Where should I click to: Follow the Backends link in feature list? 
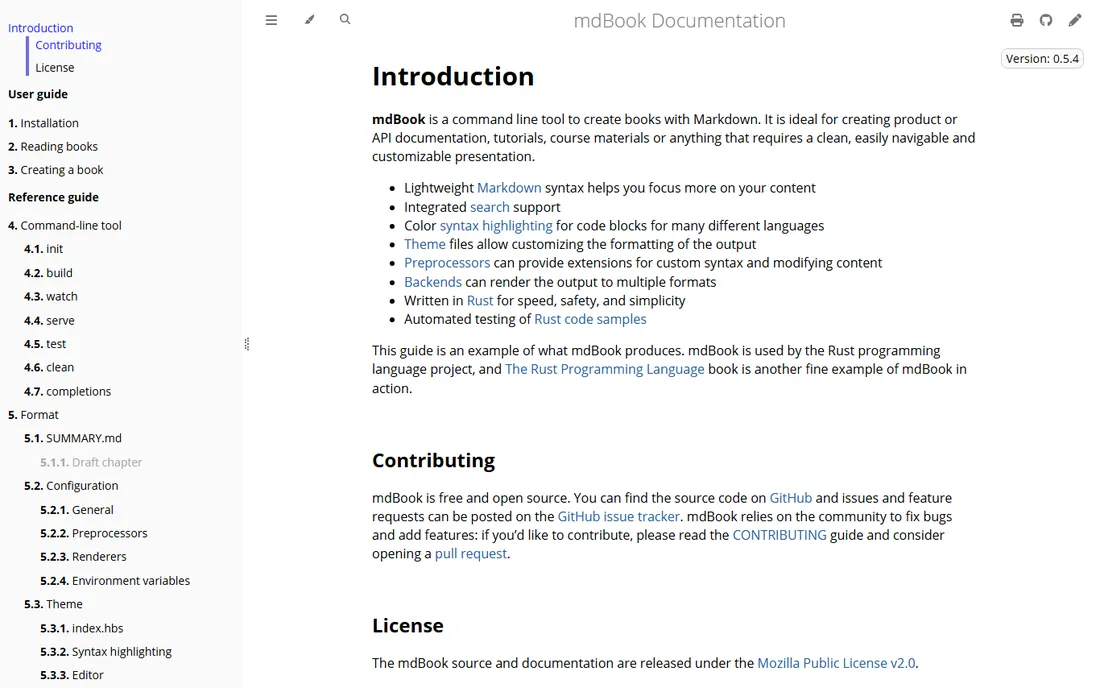[x=433, y=282]
